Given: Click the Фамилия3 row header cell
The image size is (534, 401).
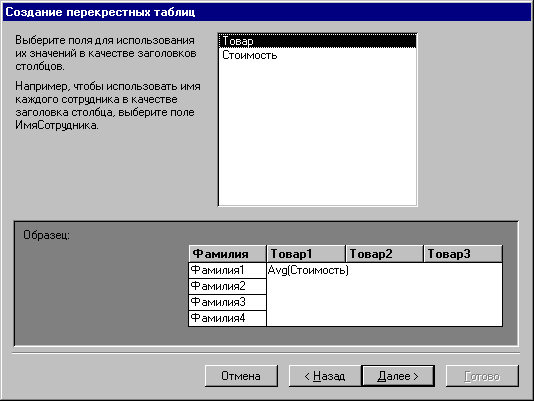Looking at the screenshot, I should pos(227,303).
